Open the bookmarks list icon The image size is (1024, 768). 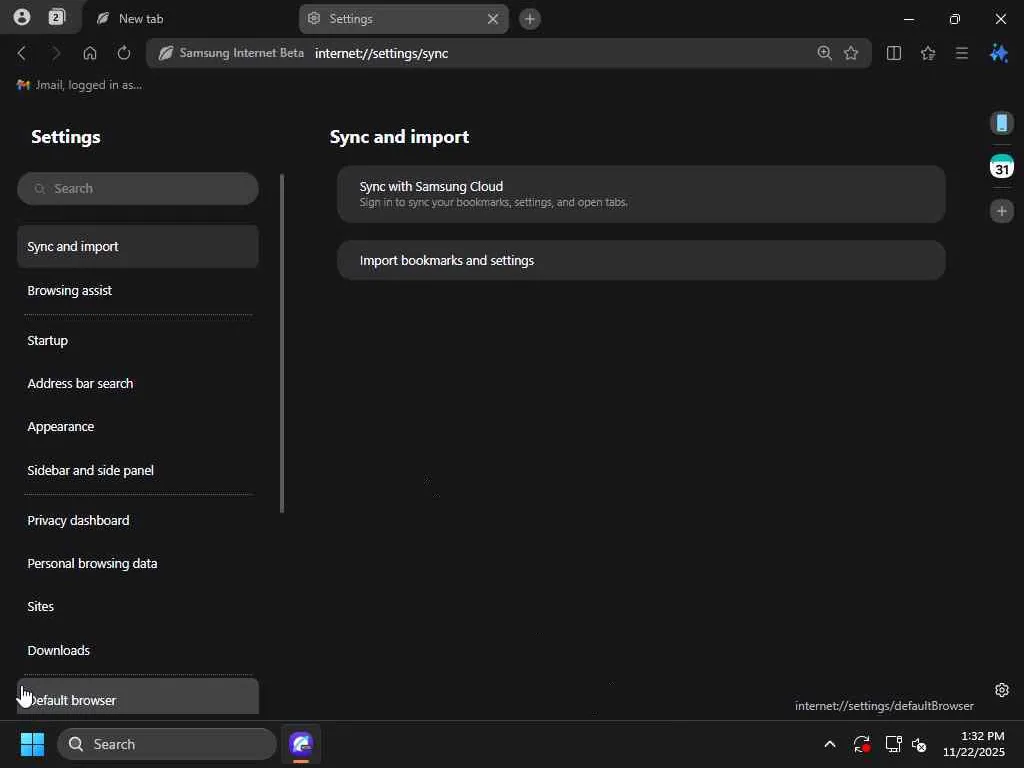(928, 53)
